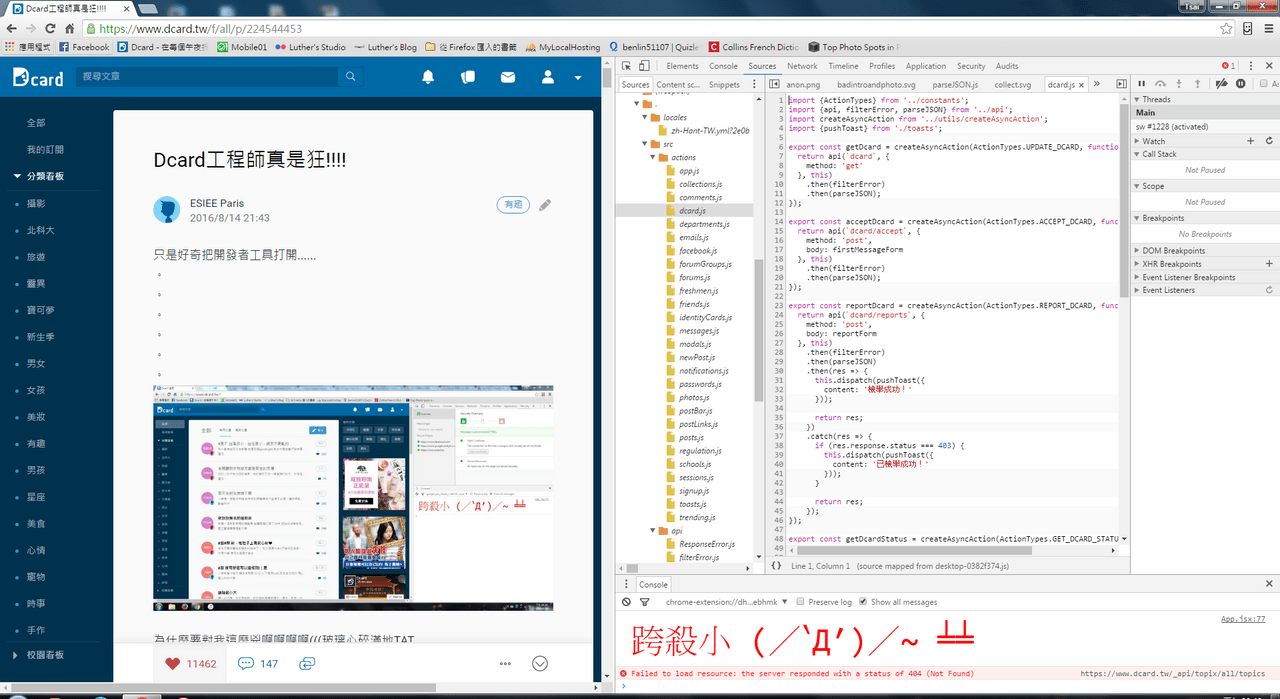The height and width of the screenshot is (699, 1280).
Task: Click the step out debugger button
Action: click(1200, 84)
